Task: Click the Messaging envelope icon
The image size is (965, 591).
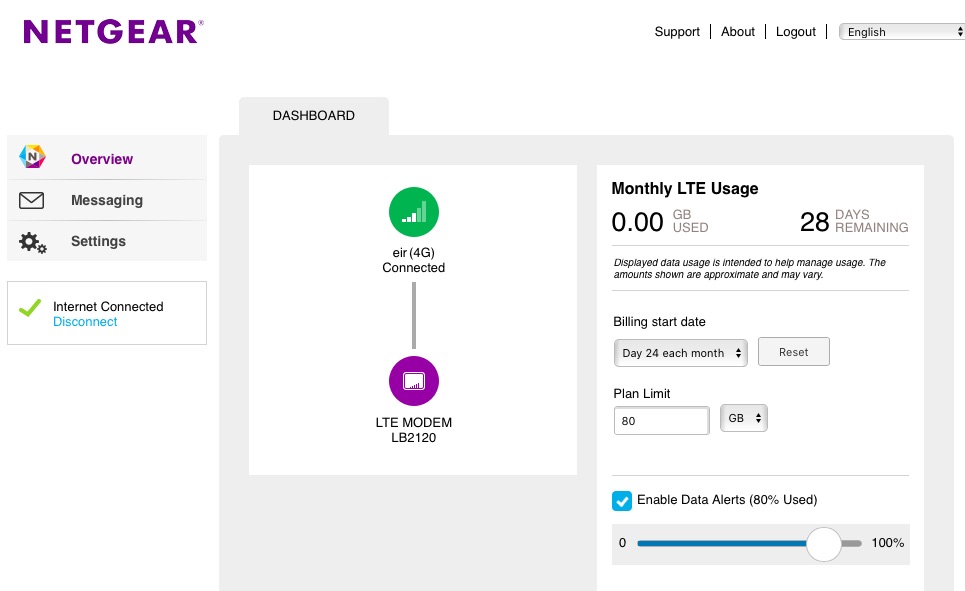Action: coord(32,200)
